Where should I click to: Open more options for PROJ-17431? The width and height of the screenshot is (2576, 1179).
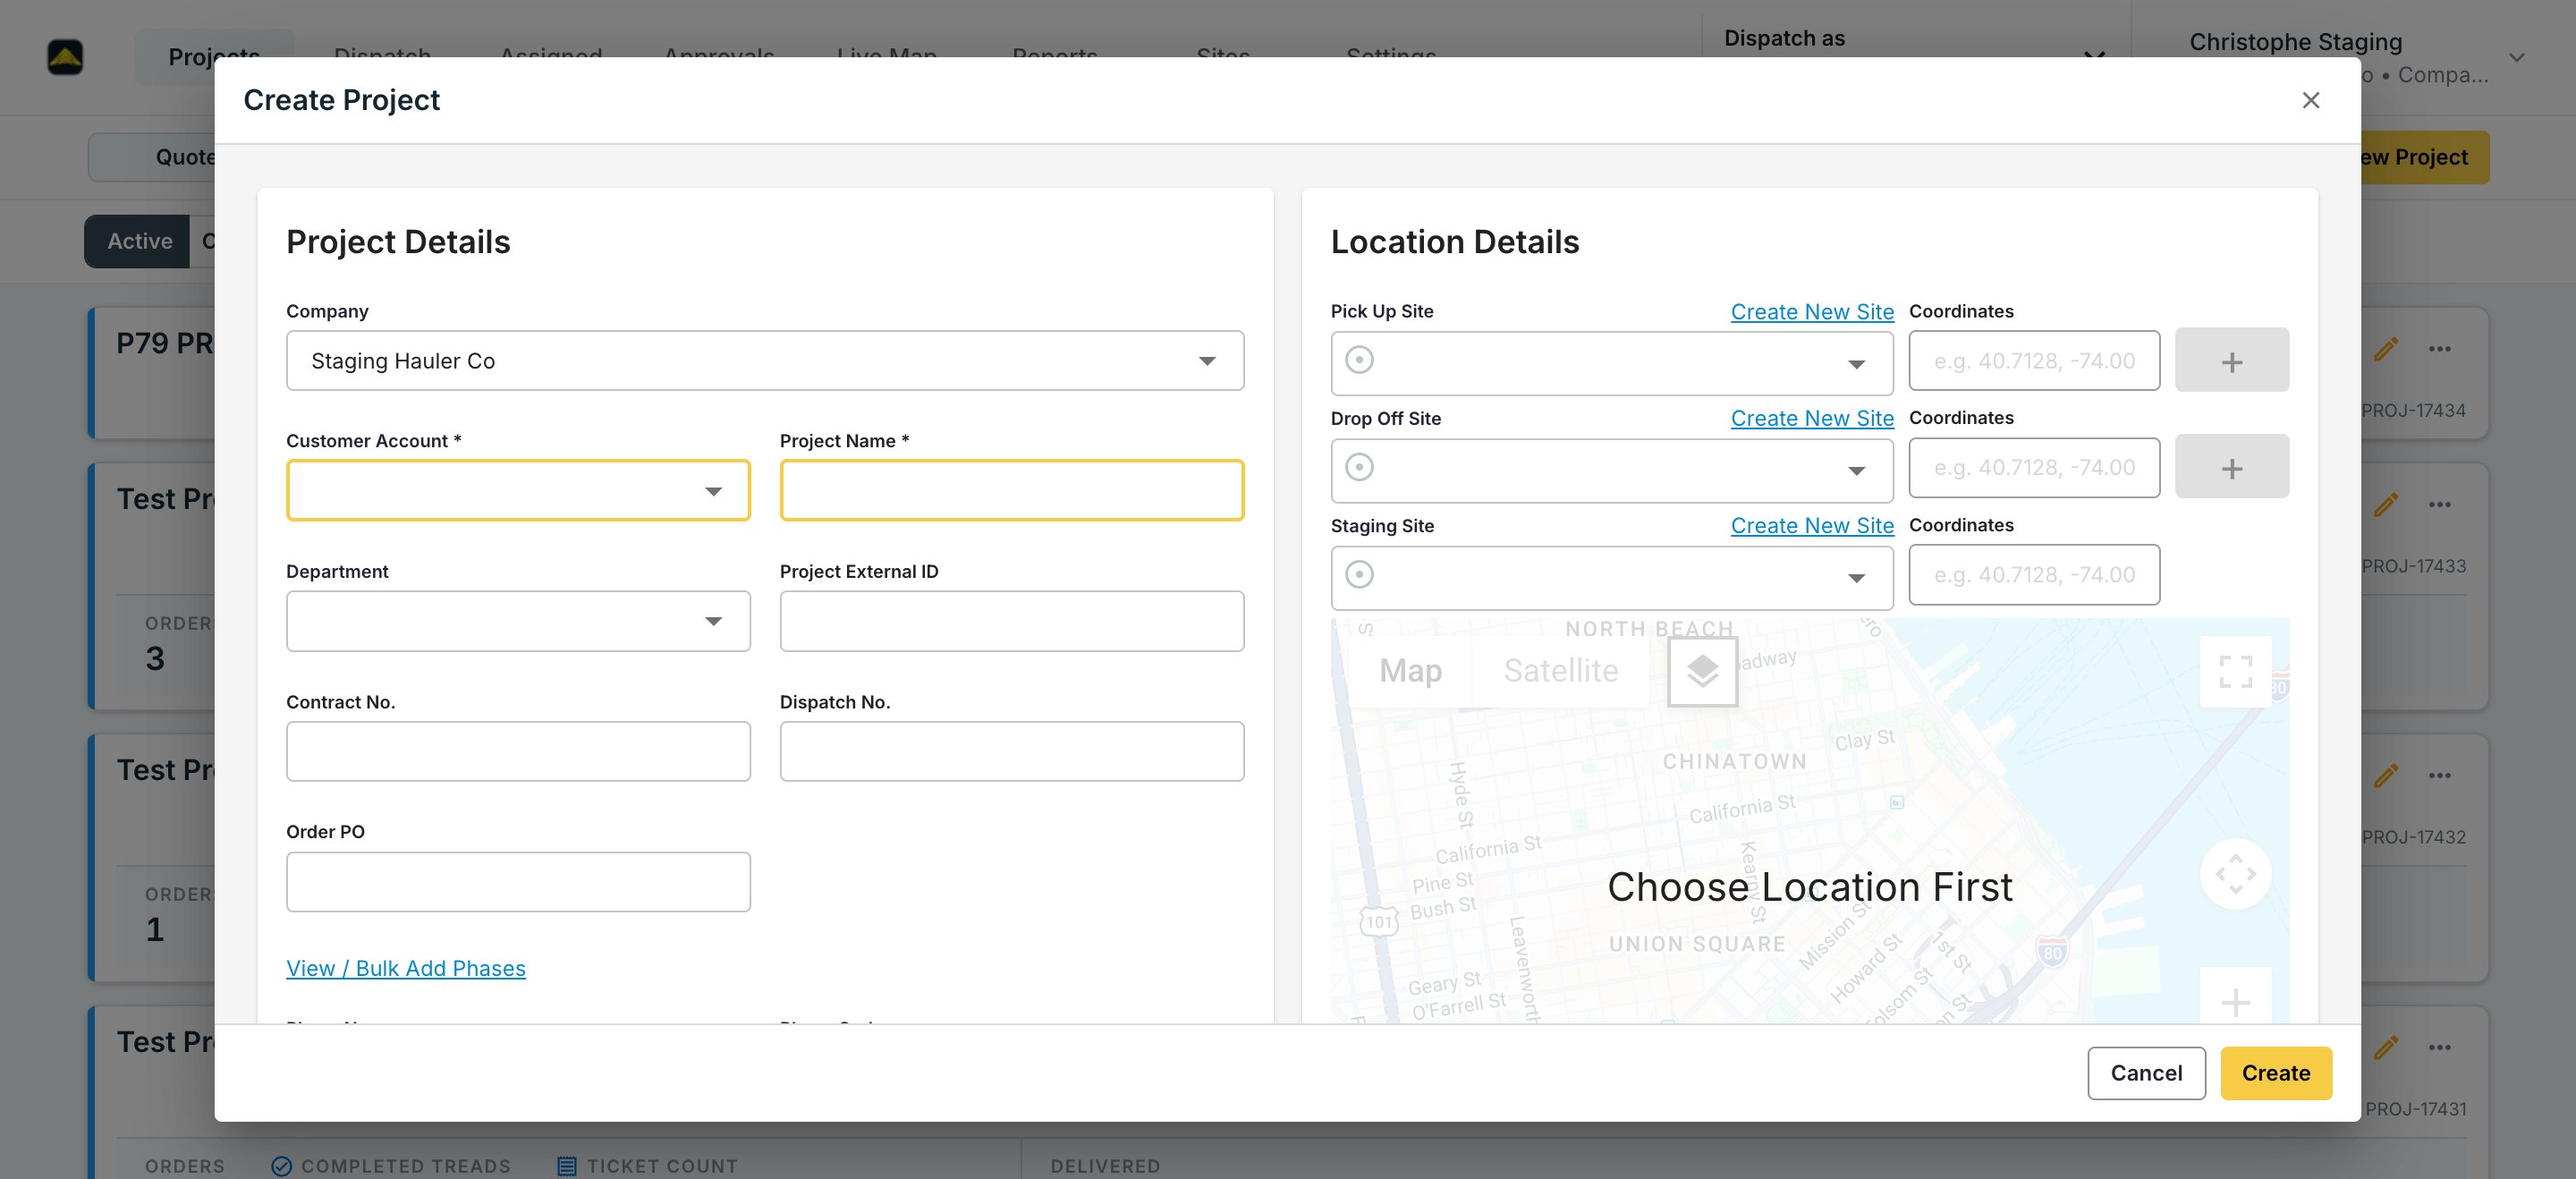[2439, 1047]
